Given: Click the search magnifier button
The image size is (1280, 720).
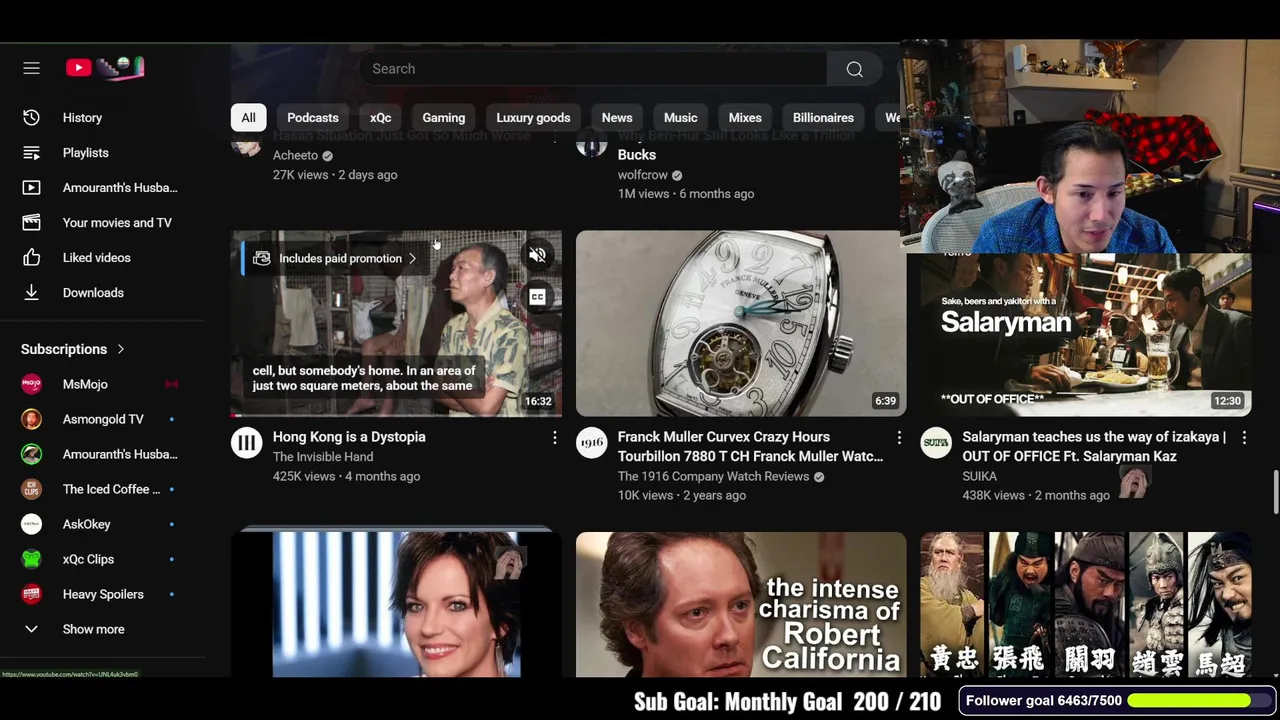Looking at the screenshot, I should click(x=854, y=69).
